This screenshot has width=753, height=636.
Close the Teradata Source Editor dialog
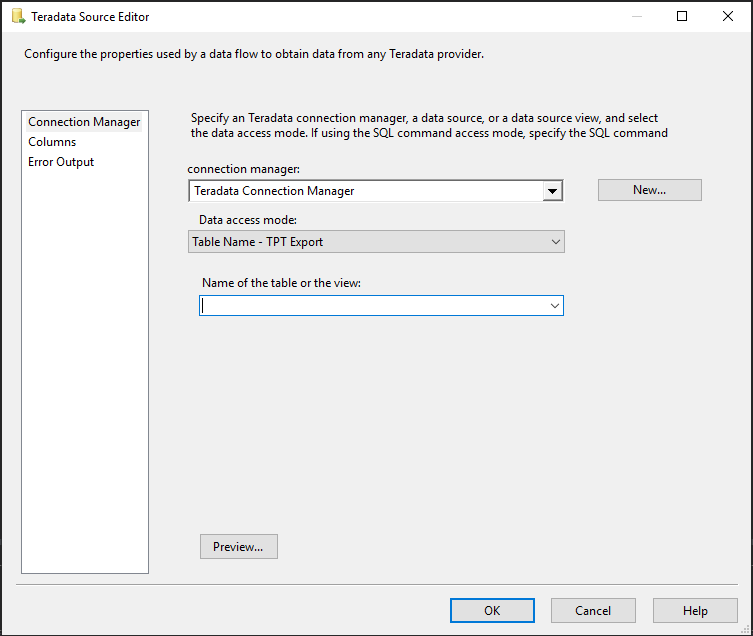click(728, 17)
